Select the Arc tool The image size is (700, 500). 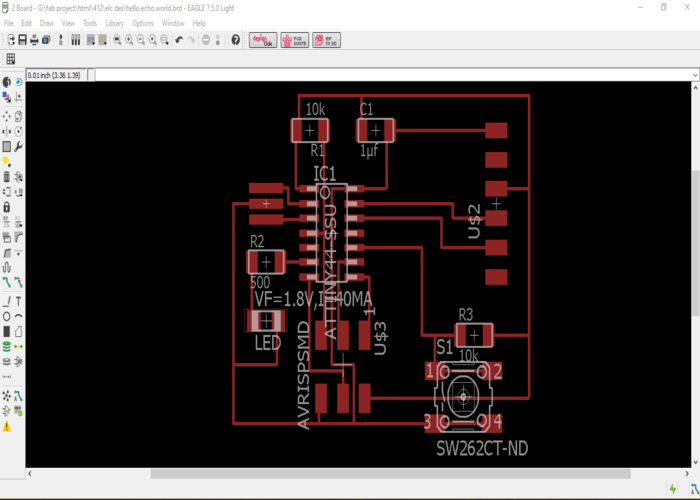point(18,317)
